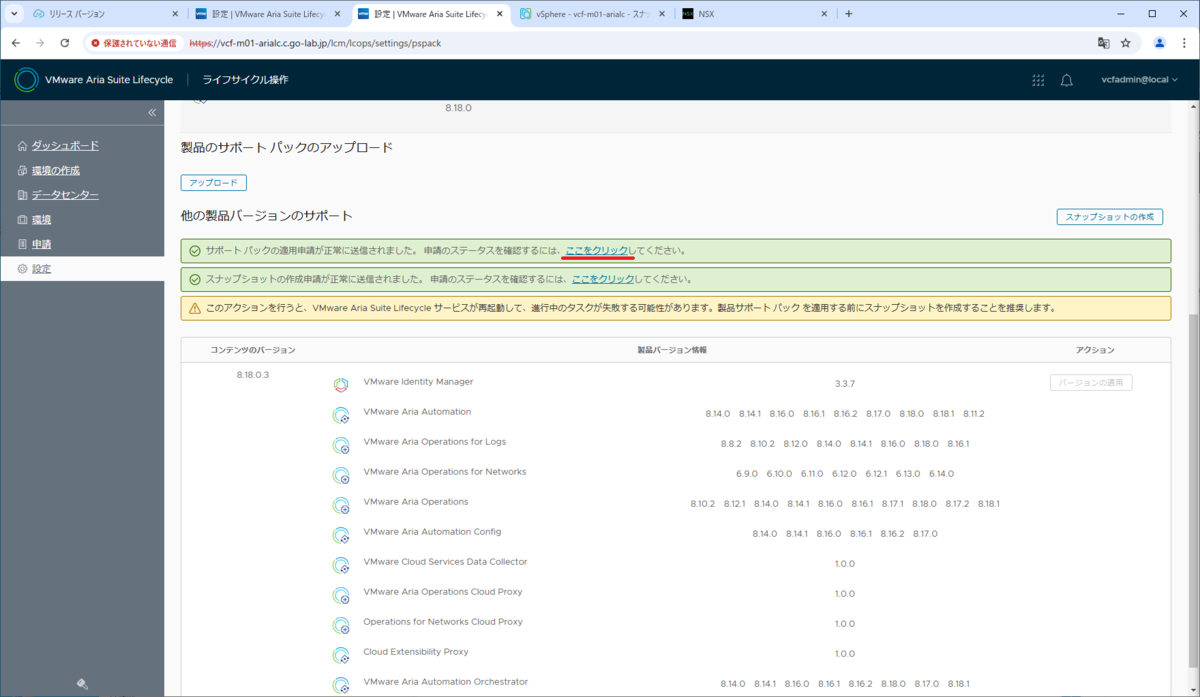This screenshot has height=697, width=1200.
Task: Switch to the vSphere browser tab
Action: coord(590,14)
